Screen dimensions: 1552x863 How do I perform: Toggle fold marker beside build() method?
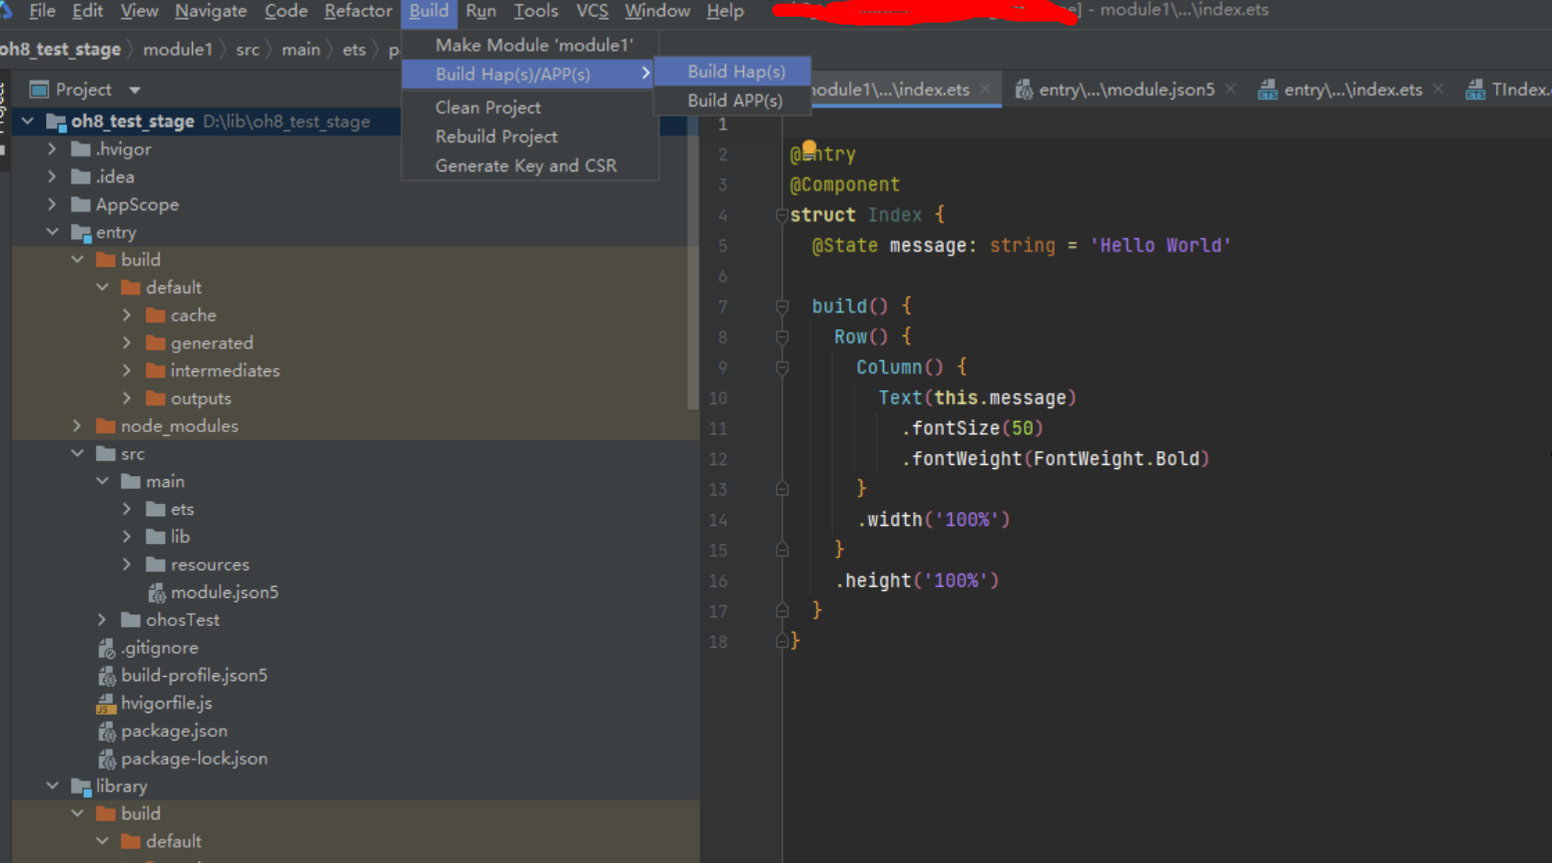782,307
